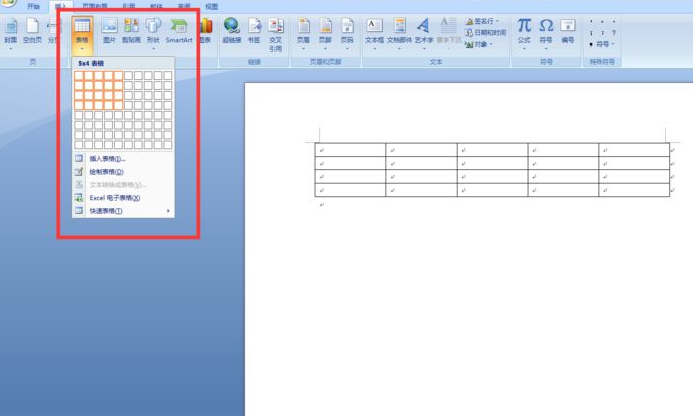Open the 剪贴画 (Clip Art) tool

(131, 30)
